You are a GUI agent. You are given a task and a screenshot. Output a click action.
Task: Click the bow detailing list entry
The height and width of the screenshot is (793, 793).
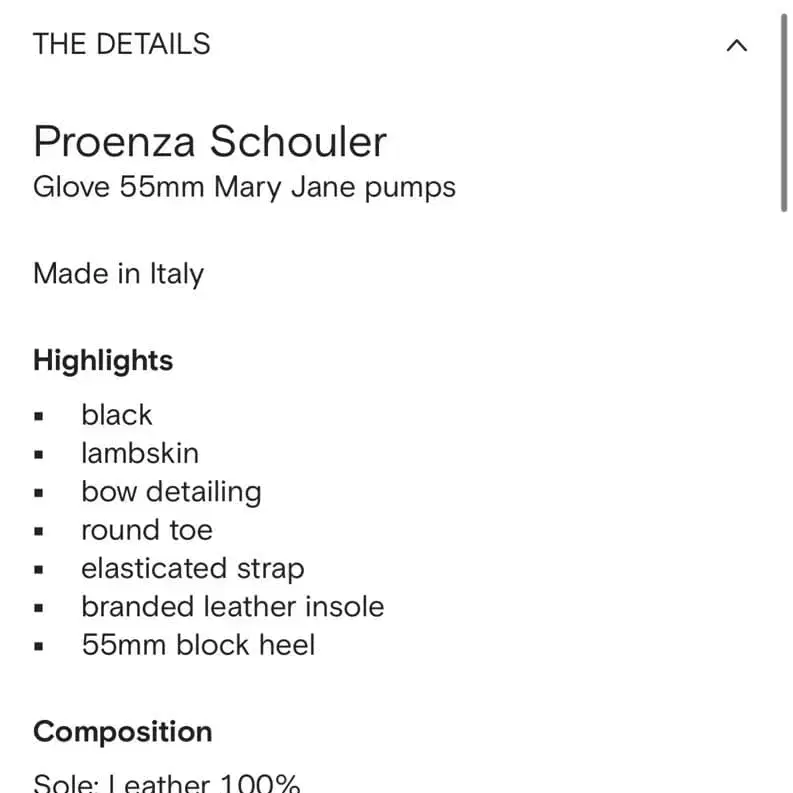[x=171, y=492]
